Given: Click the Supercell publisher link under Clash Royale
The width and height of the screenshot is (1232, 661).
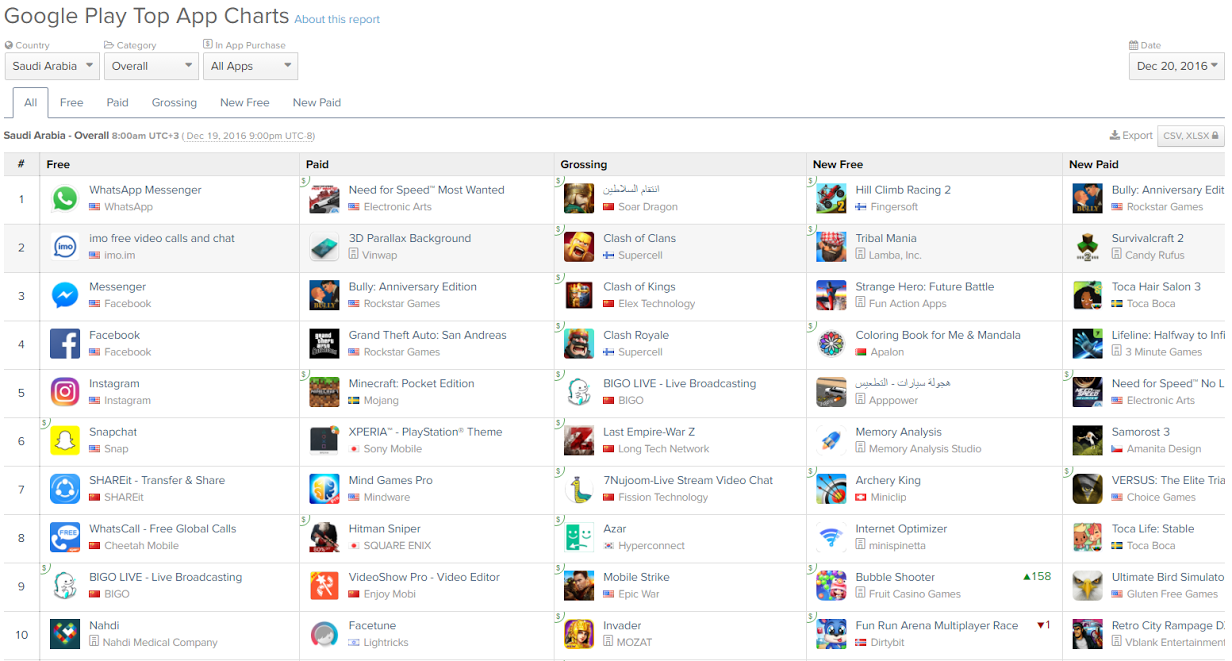Looking at the screenshot, I should [x=640, y=352].
